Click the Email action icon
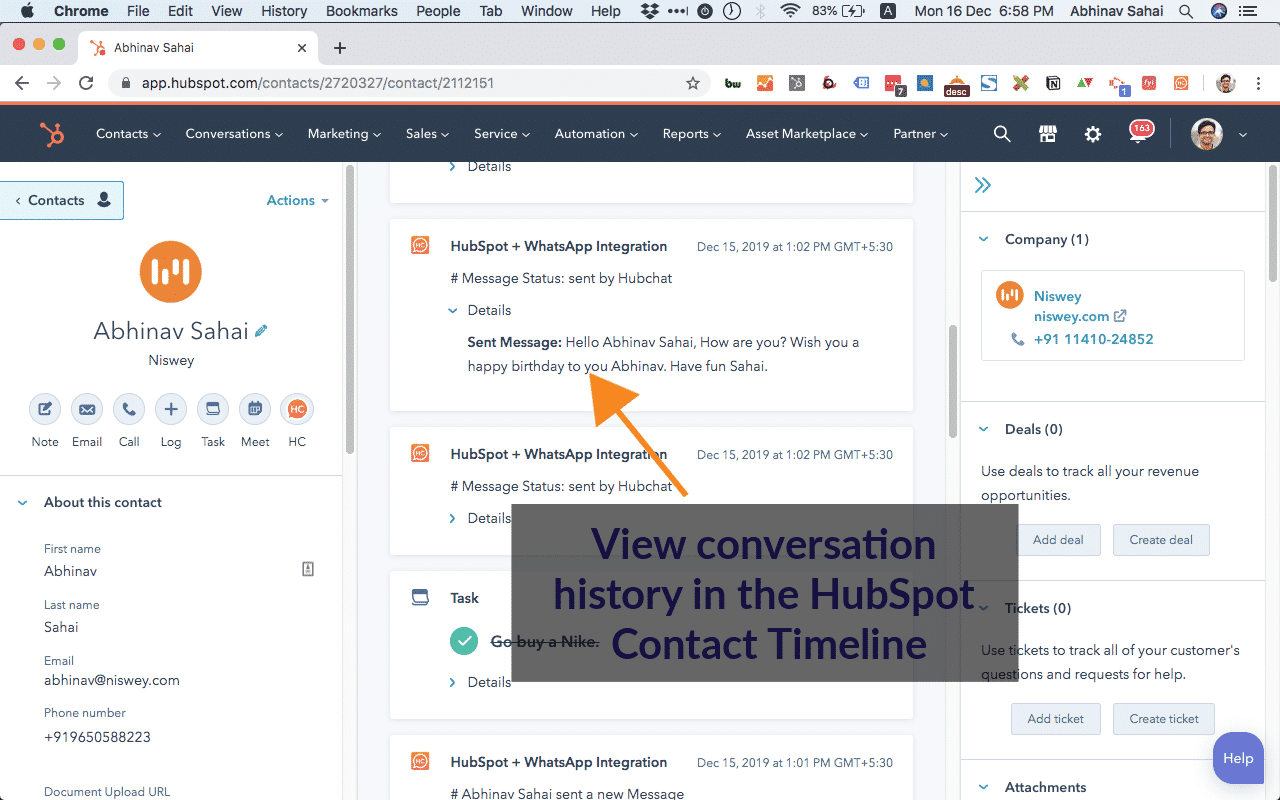Image resolution: width=1280 pixels, height=800 pixels. click(87, 409)
